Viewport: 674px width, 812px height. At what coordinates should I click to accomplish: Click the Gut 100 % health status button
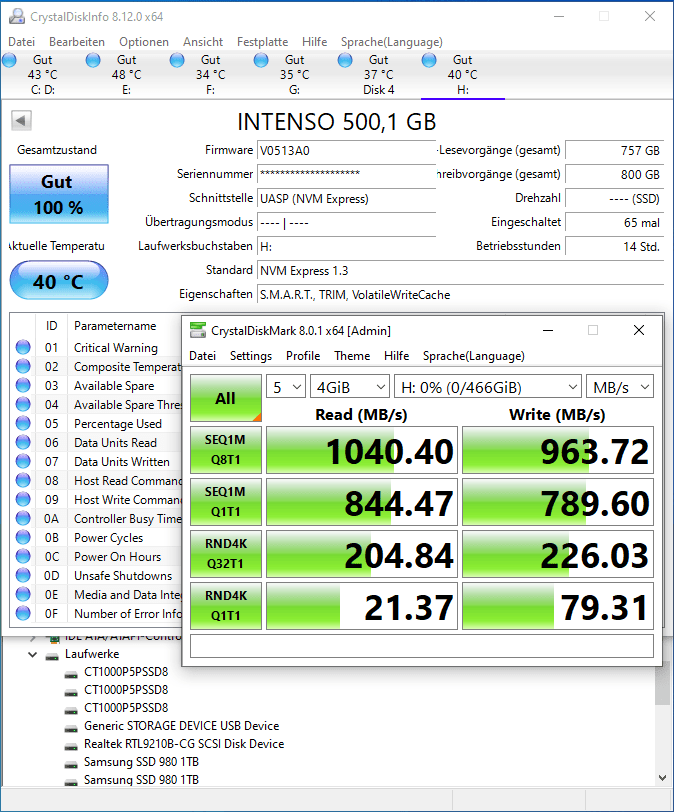pos(59,194)
